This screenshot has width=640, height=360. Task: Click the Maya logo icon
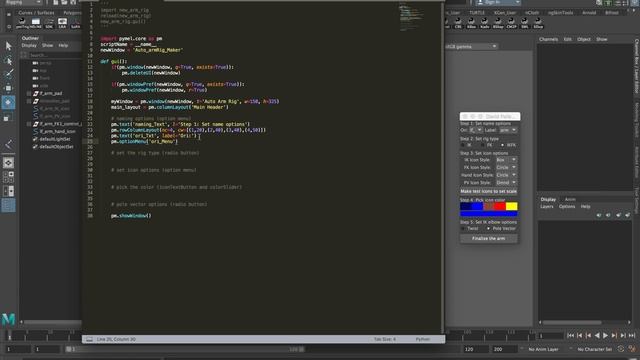tap(8, 319)
